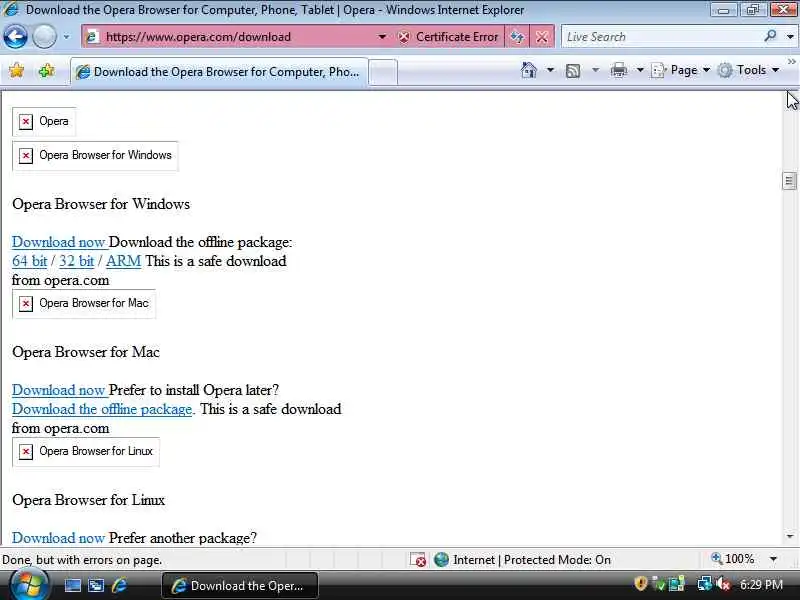Click the IE logo in the title bar

pyautogui.click(x=12, y=9)
